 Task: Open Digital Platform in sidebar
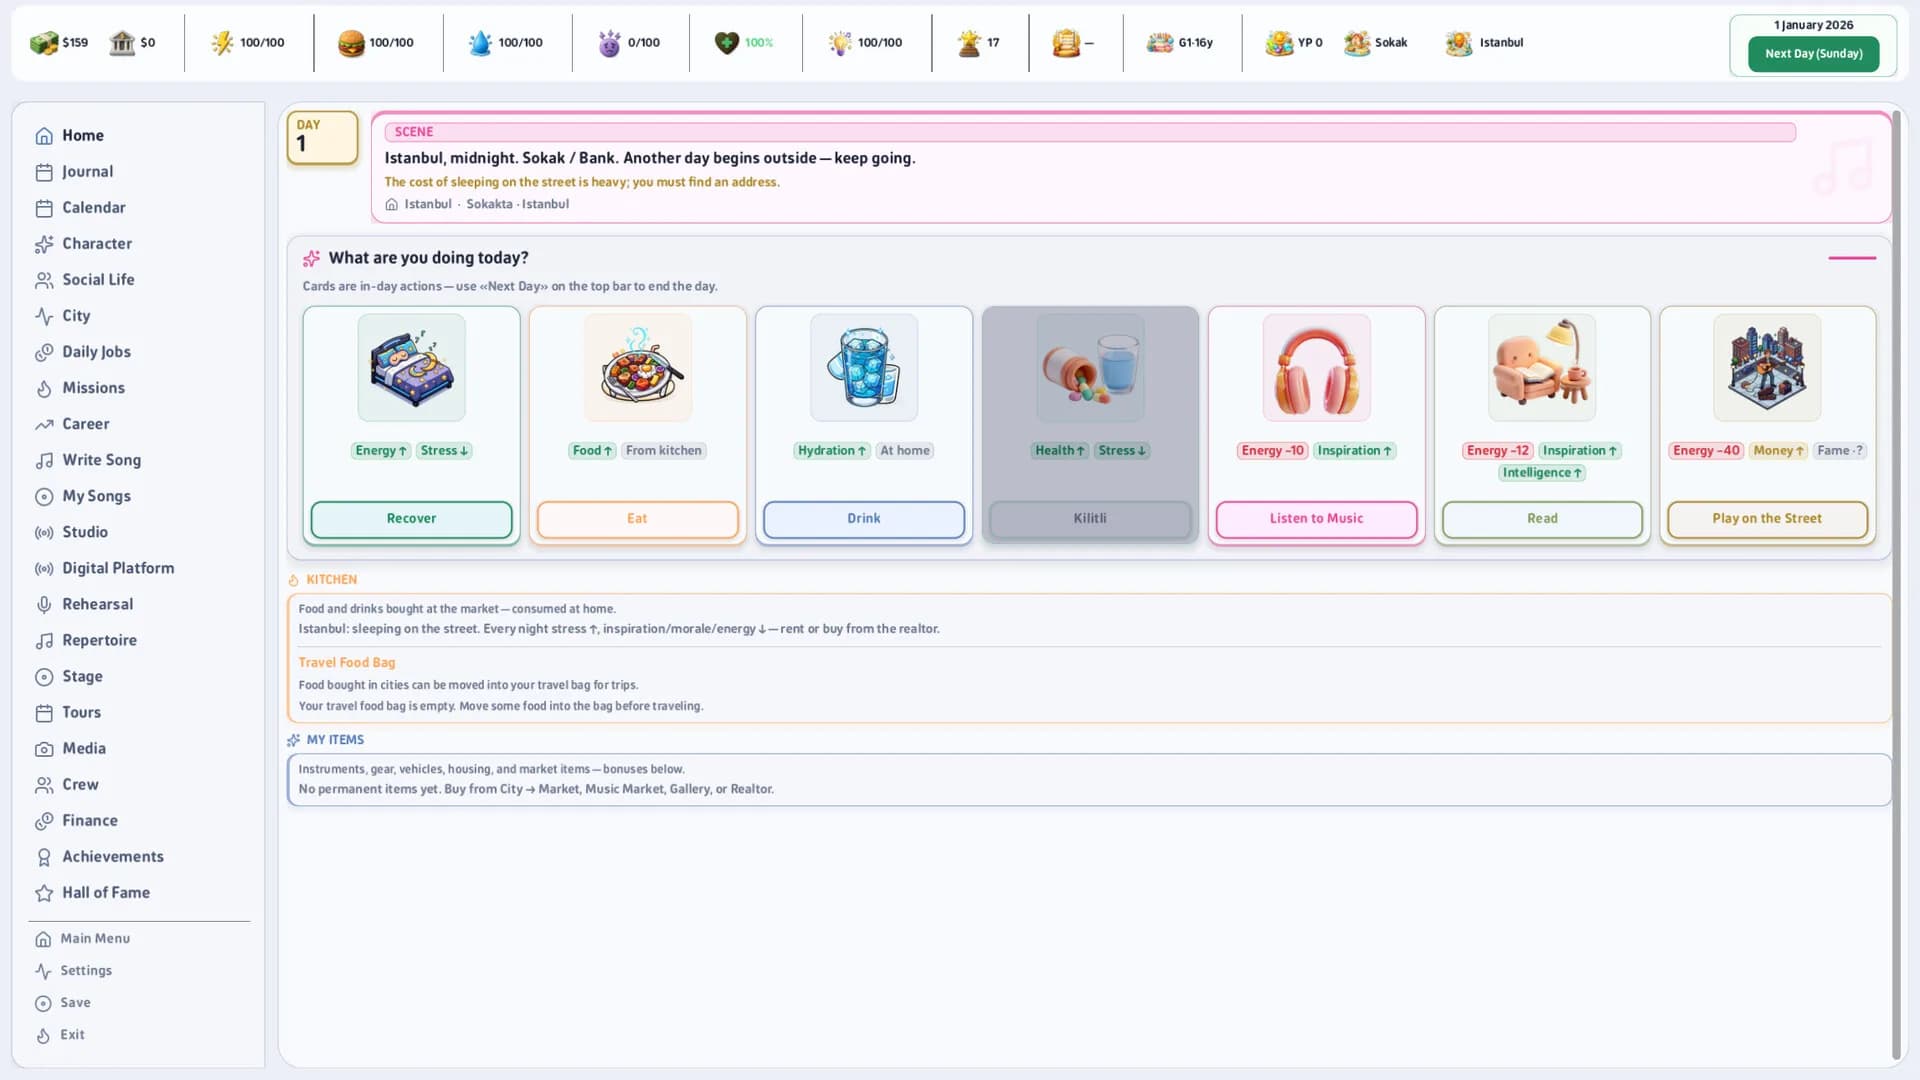point(118,568)
